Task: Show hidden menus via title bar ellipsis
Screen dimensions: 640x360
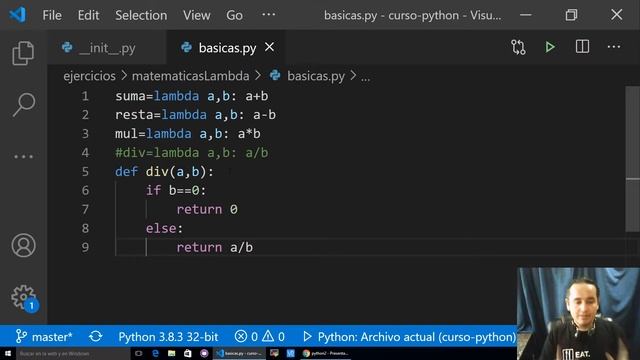Action: click(x=269, y=15)
